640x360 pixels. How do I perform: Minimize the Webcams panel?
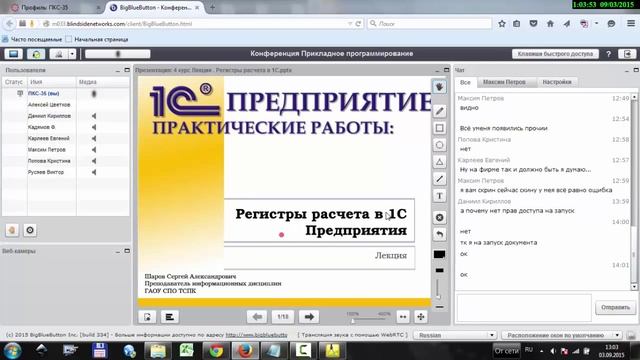click(x=118, y=251)
